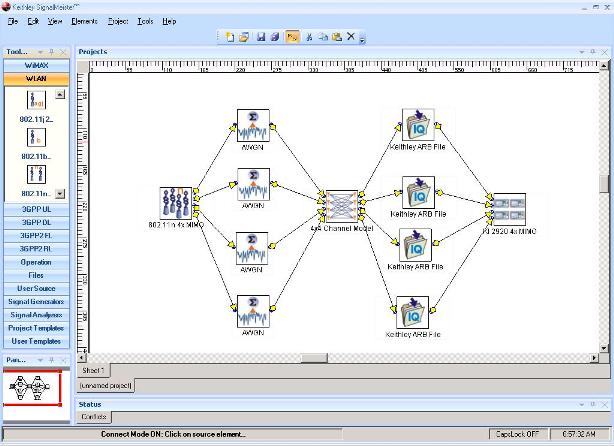Viewport: 614px width, 446px height.
Task: Open the toolbar options overflow arrow
Action: click(x=362, y=40)
